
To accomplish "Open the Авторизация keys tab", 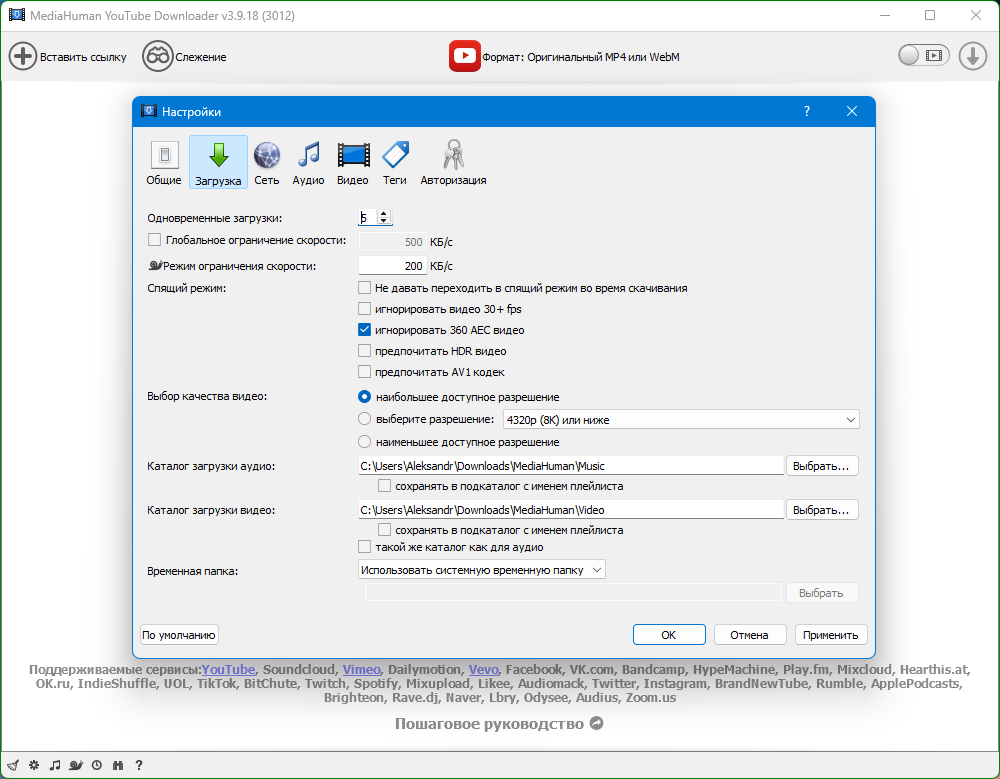I will pos(453,163).
